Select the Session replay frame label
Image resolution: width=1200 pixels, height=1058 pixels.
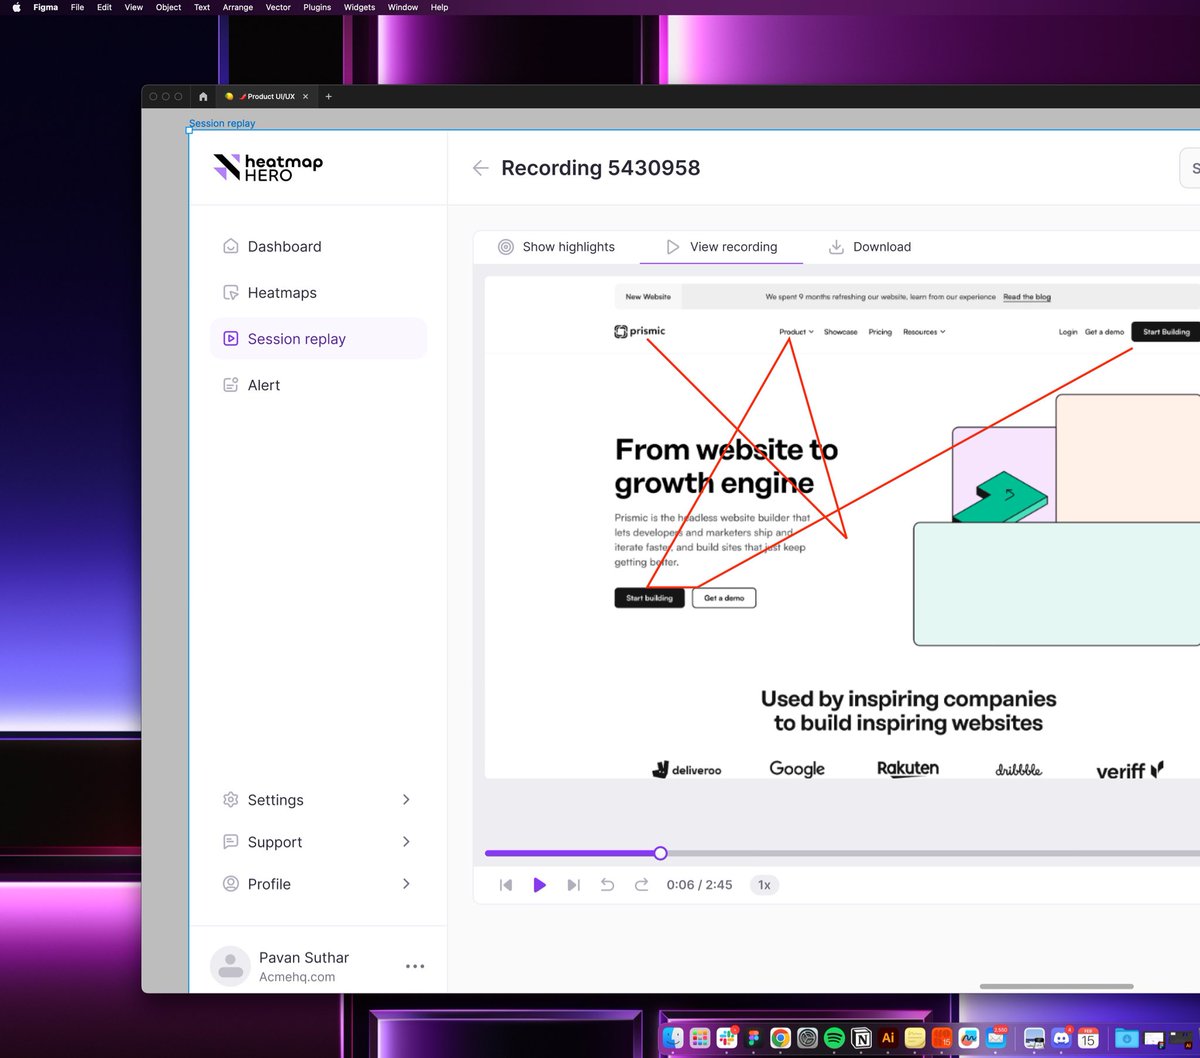coord(222,123)
